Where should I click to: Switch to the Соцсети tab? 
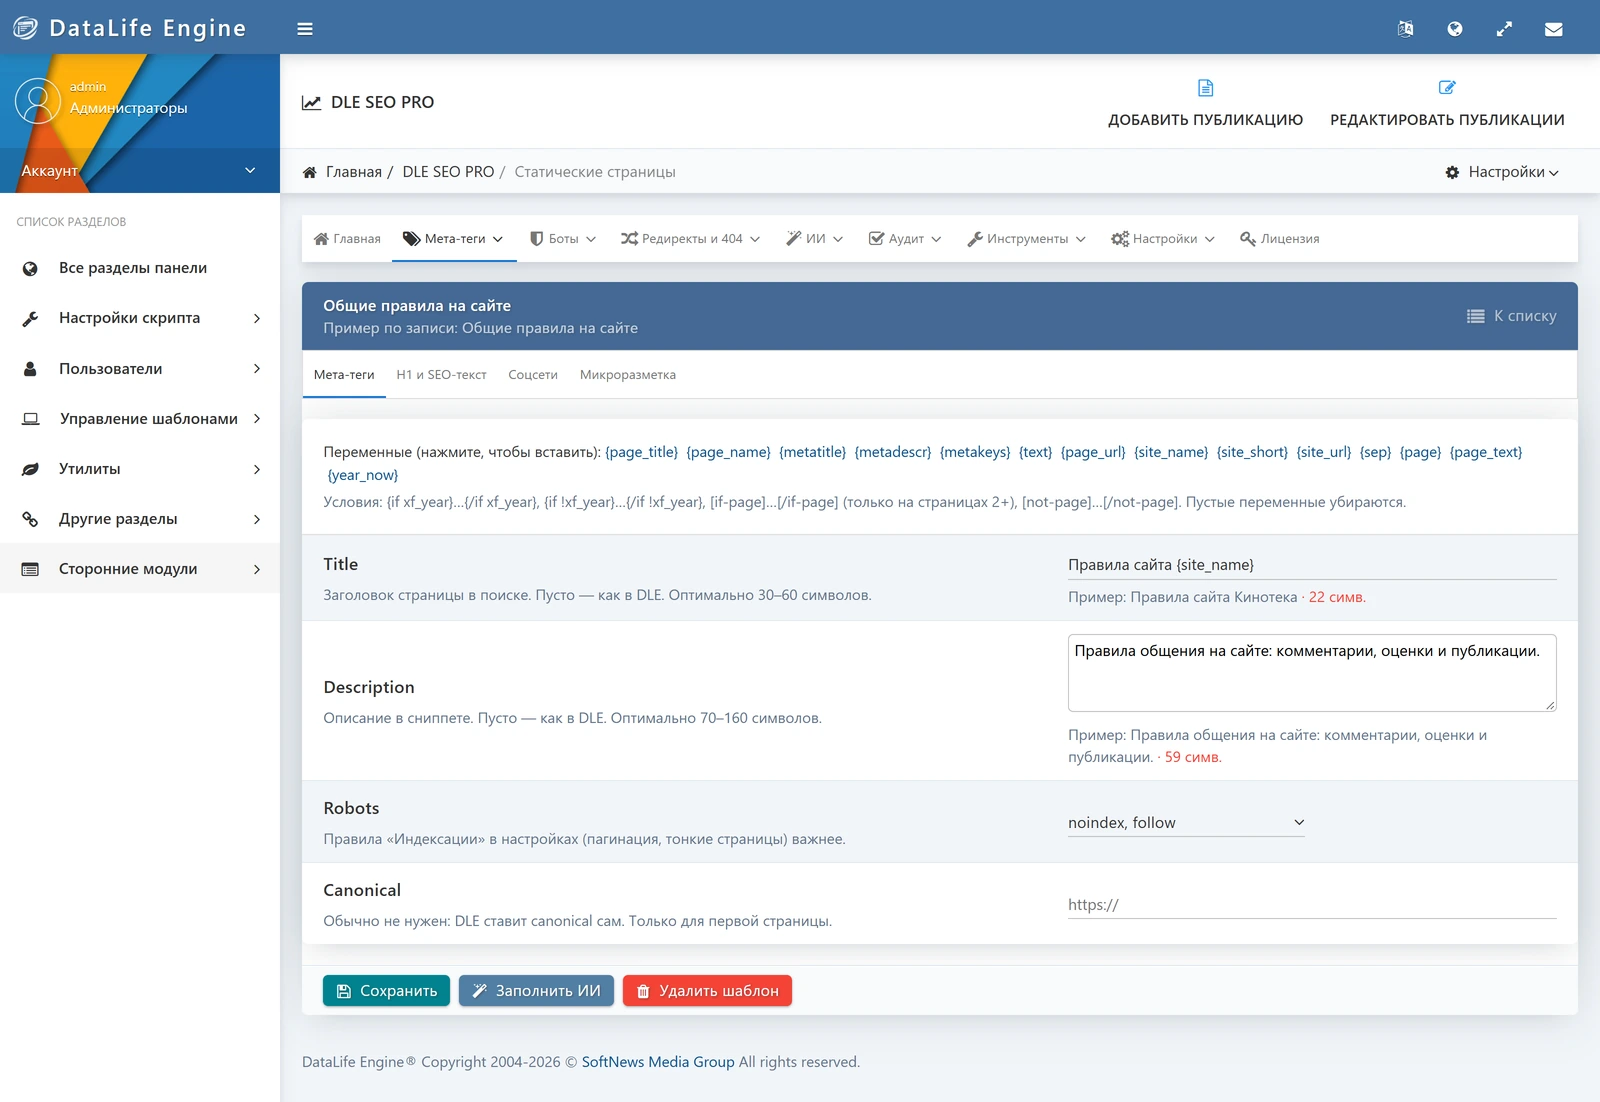pyautogui.click(x=533, y=375)
